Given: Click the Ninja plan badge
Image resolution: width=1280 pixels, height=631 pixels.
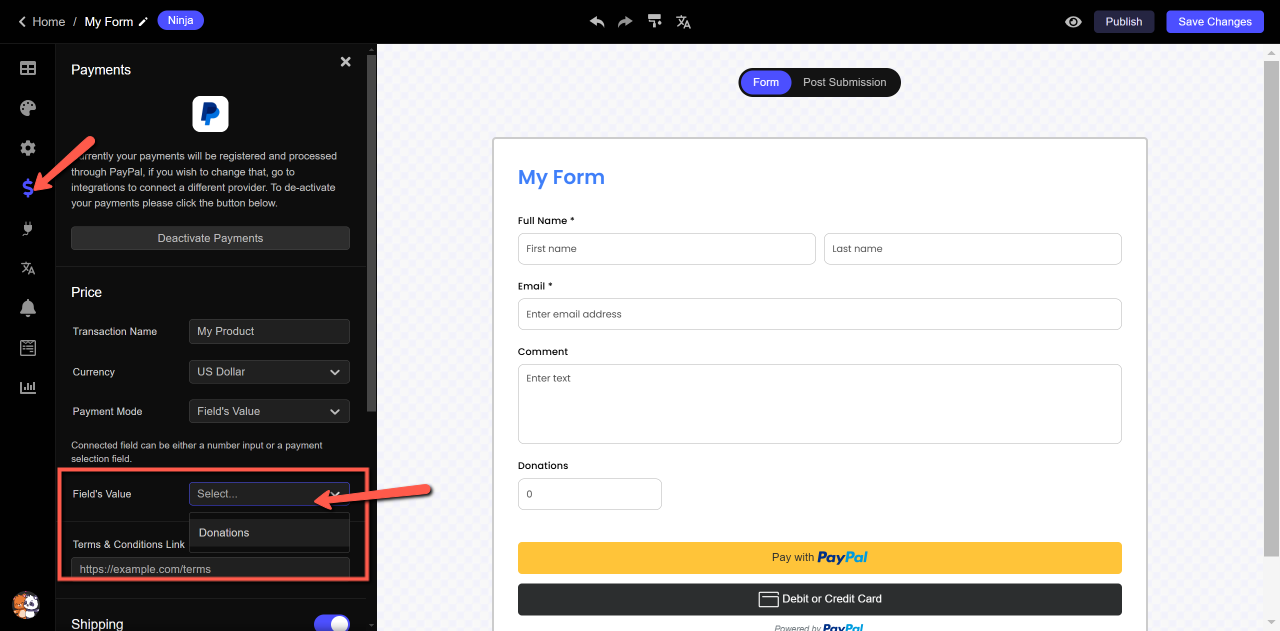Looking at the screenshot, I should 181,20.
